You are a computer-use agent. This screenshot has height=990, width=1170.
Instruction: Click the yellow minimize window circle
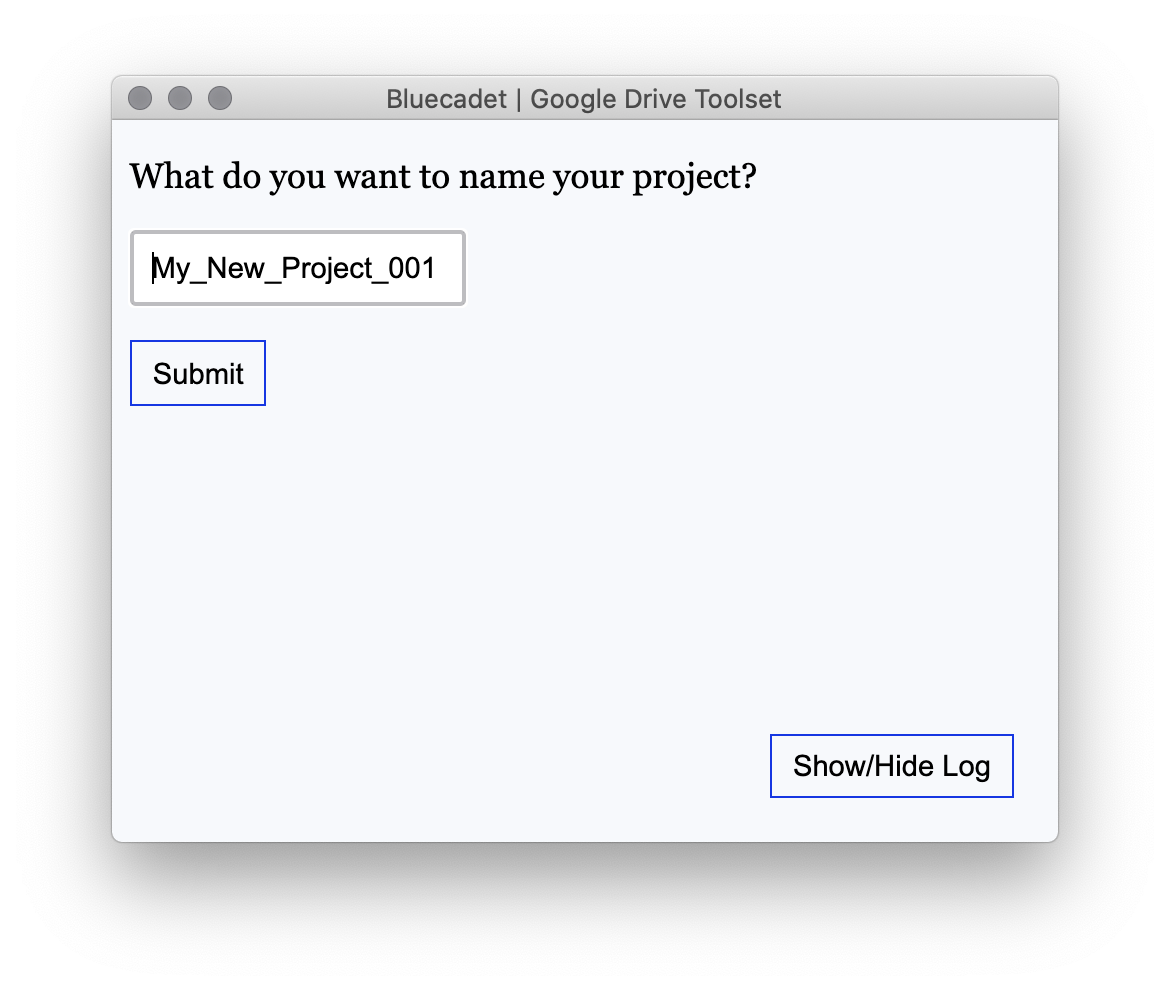click(x=179, y=98)
